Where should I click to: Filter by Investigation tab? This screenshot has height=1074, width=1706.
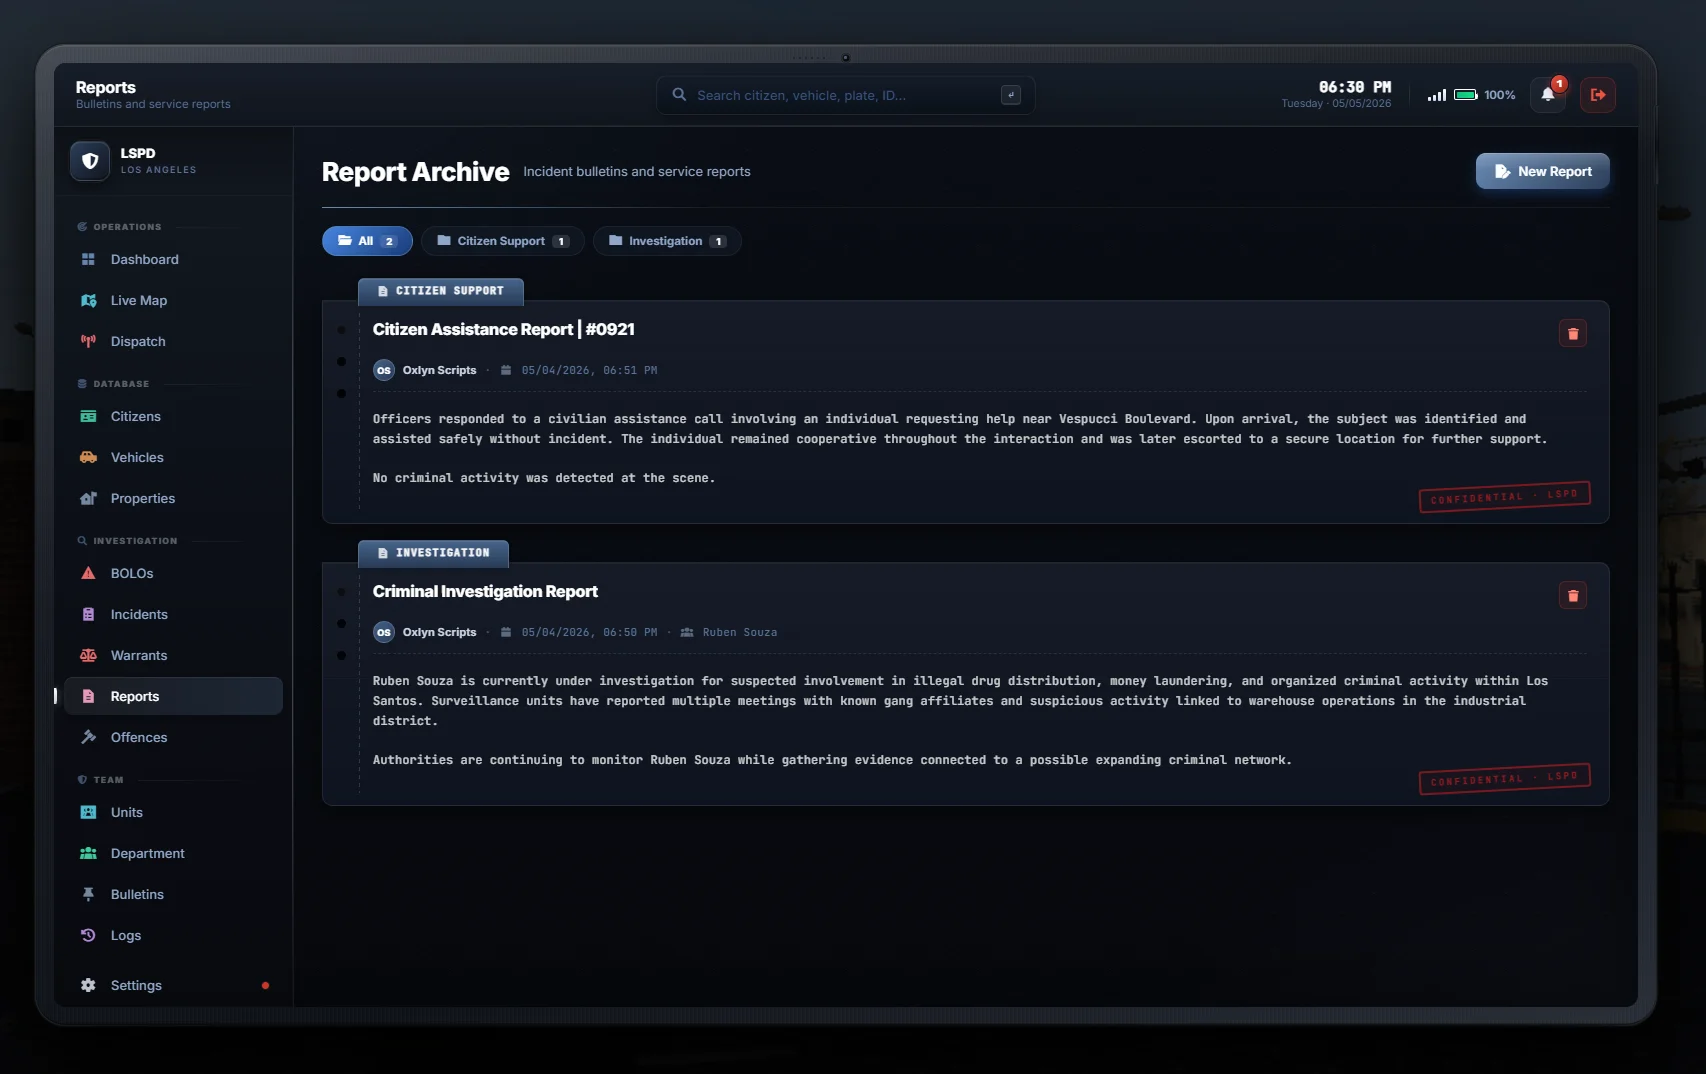coord(666,241)
